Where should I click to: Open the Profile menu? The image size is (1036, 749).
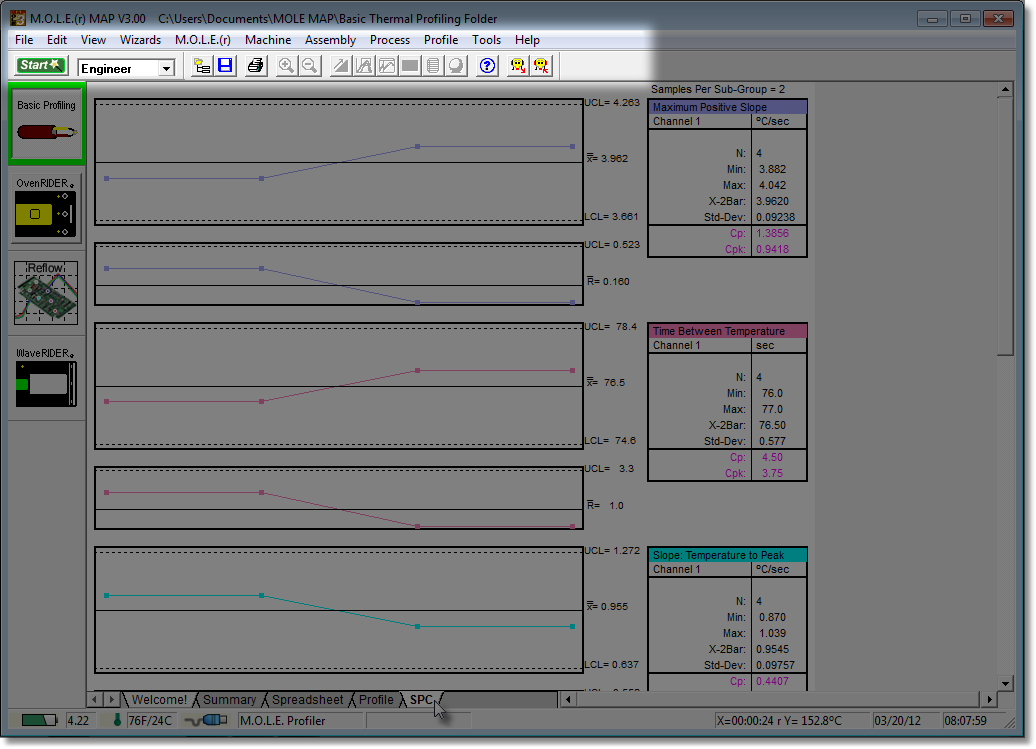pos(441,40)
